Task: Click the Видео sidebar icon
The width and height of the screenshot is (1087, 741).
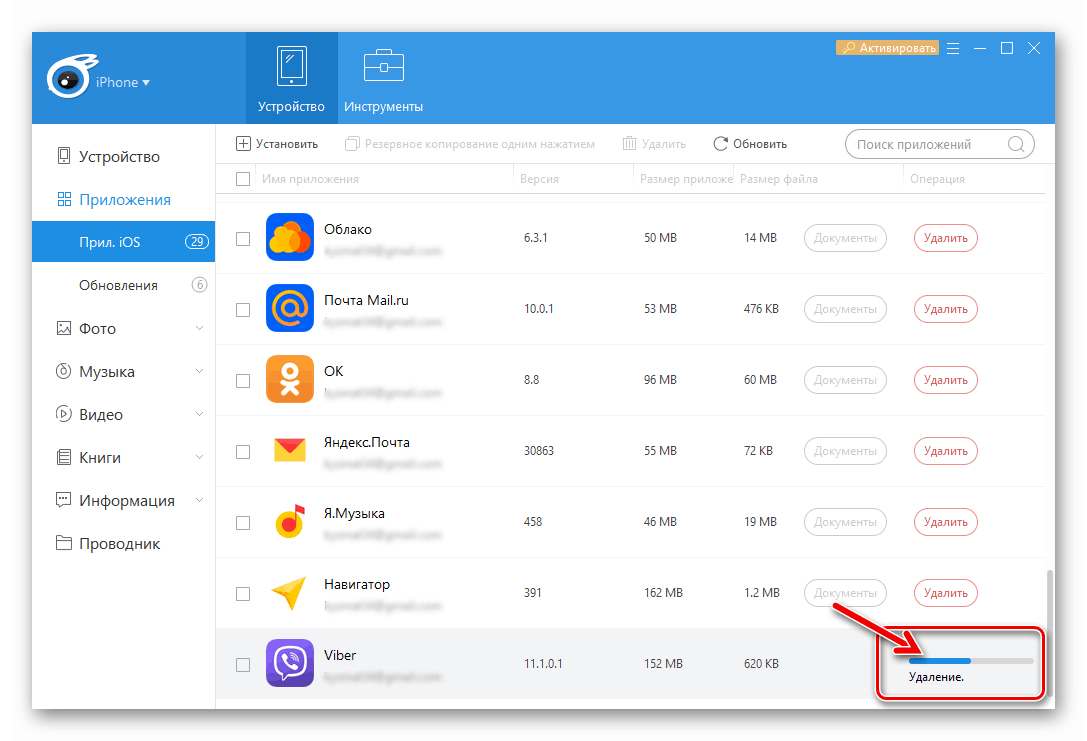Action: (x=64, y=415)
